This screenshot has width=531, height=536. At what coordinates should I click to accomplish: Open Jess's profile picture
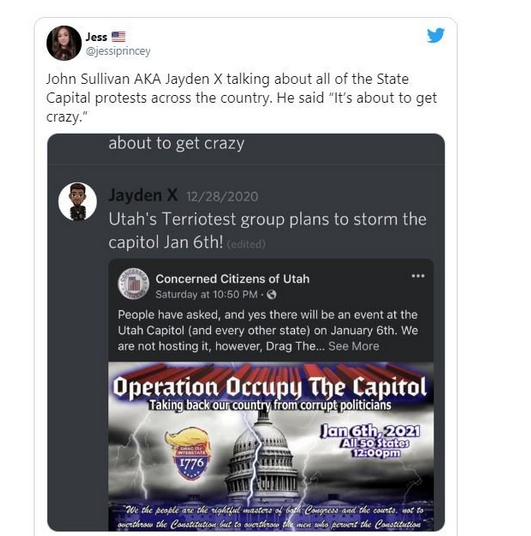(x=64, y=43)
